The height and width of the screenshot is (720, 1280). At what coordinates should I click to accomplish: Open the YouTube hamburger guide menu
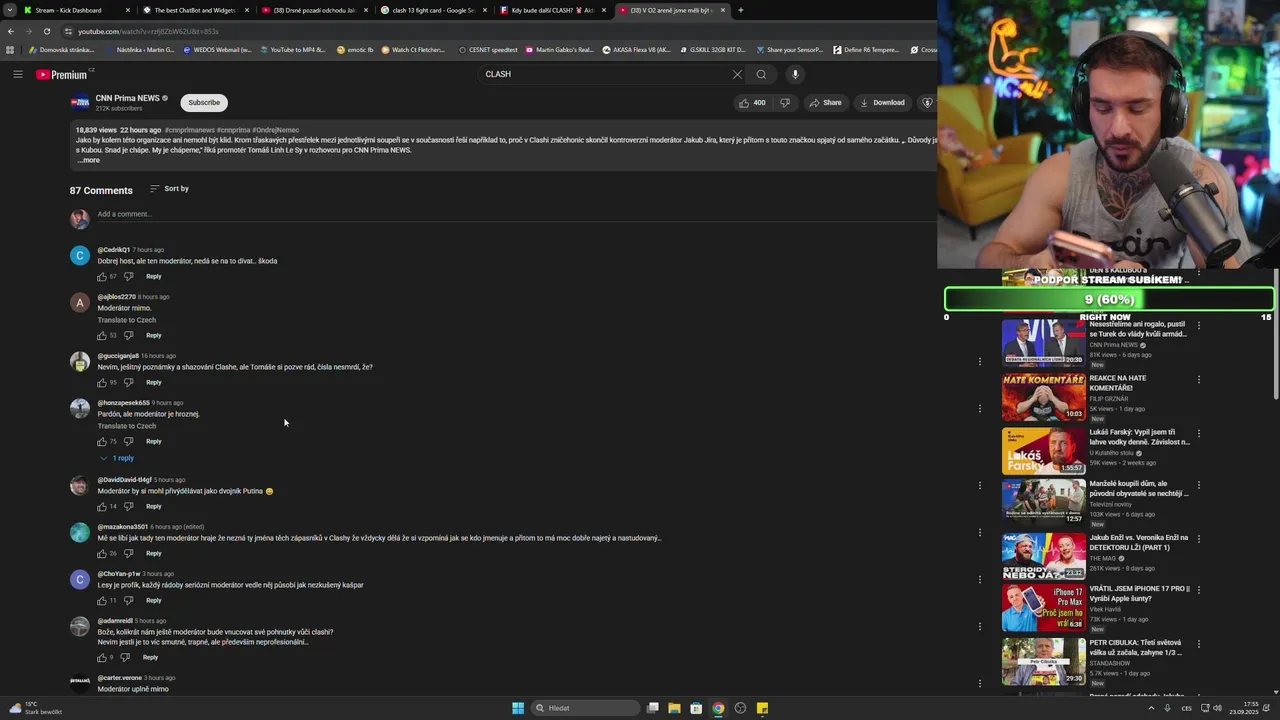17,74
